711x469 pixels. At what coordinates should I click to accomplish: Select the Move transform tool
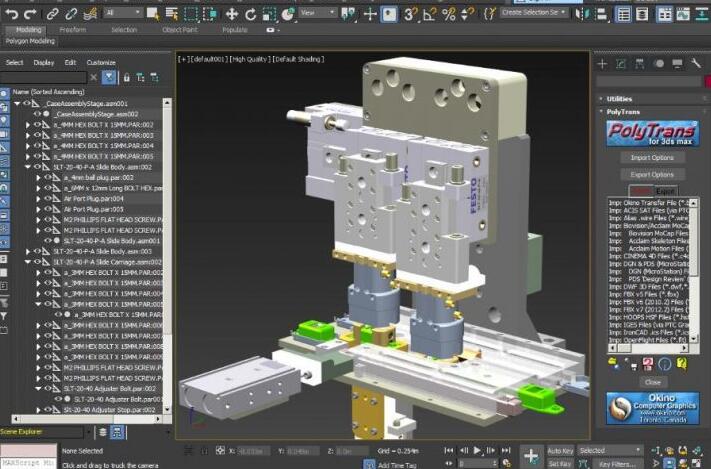pyautogui.click(x=231, y=14)
